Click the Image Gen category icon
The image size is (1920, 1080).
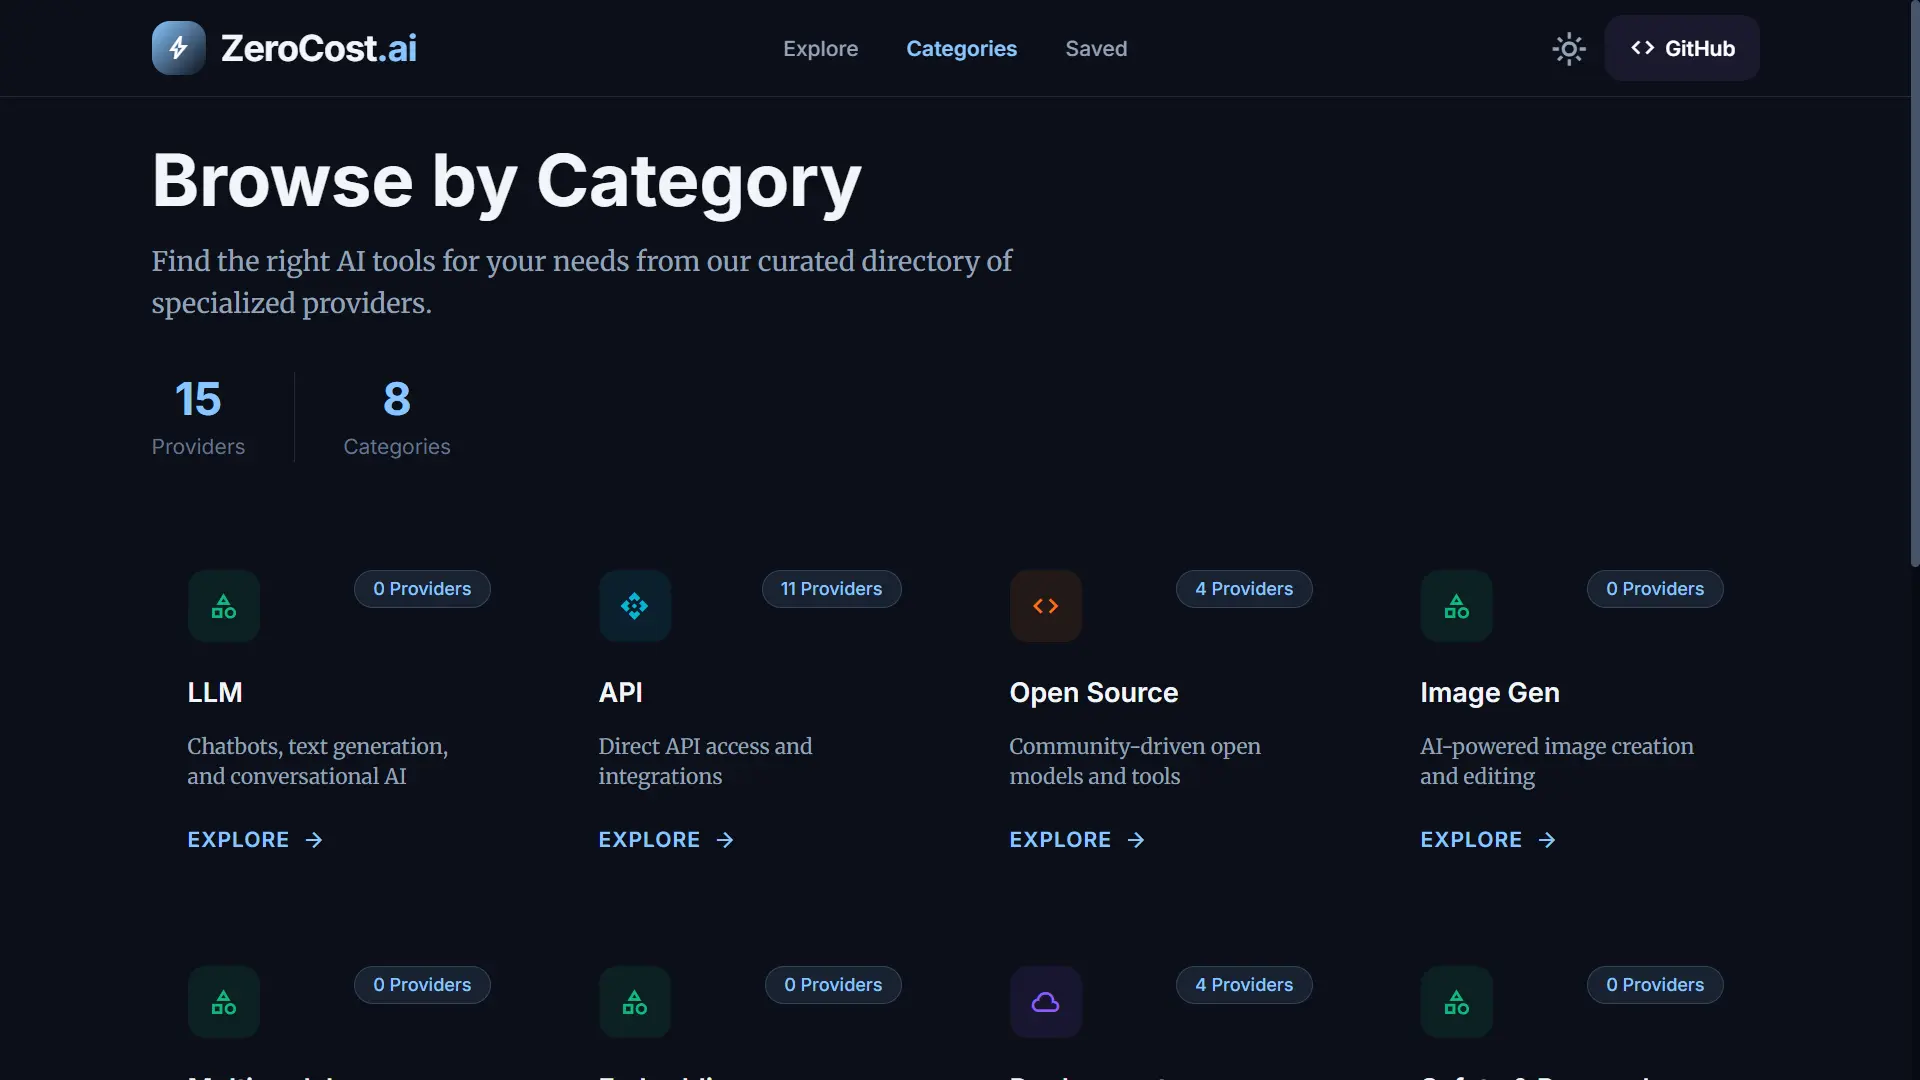1457,606
